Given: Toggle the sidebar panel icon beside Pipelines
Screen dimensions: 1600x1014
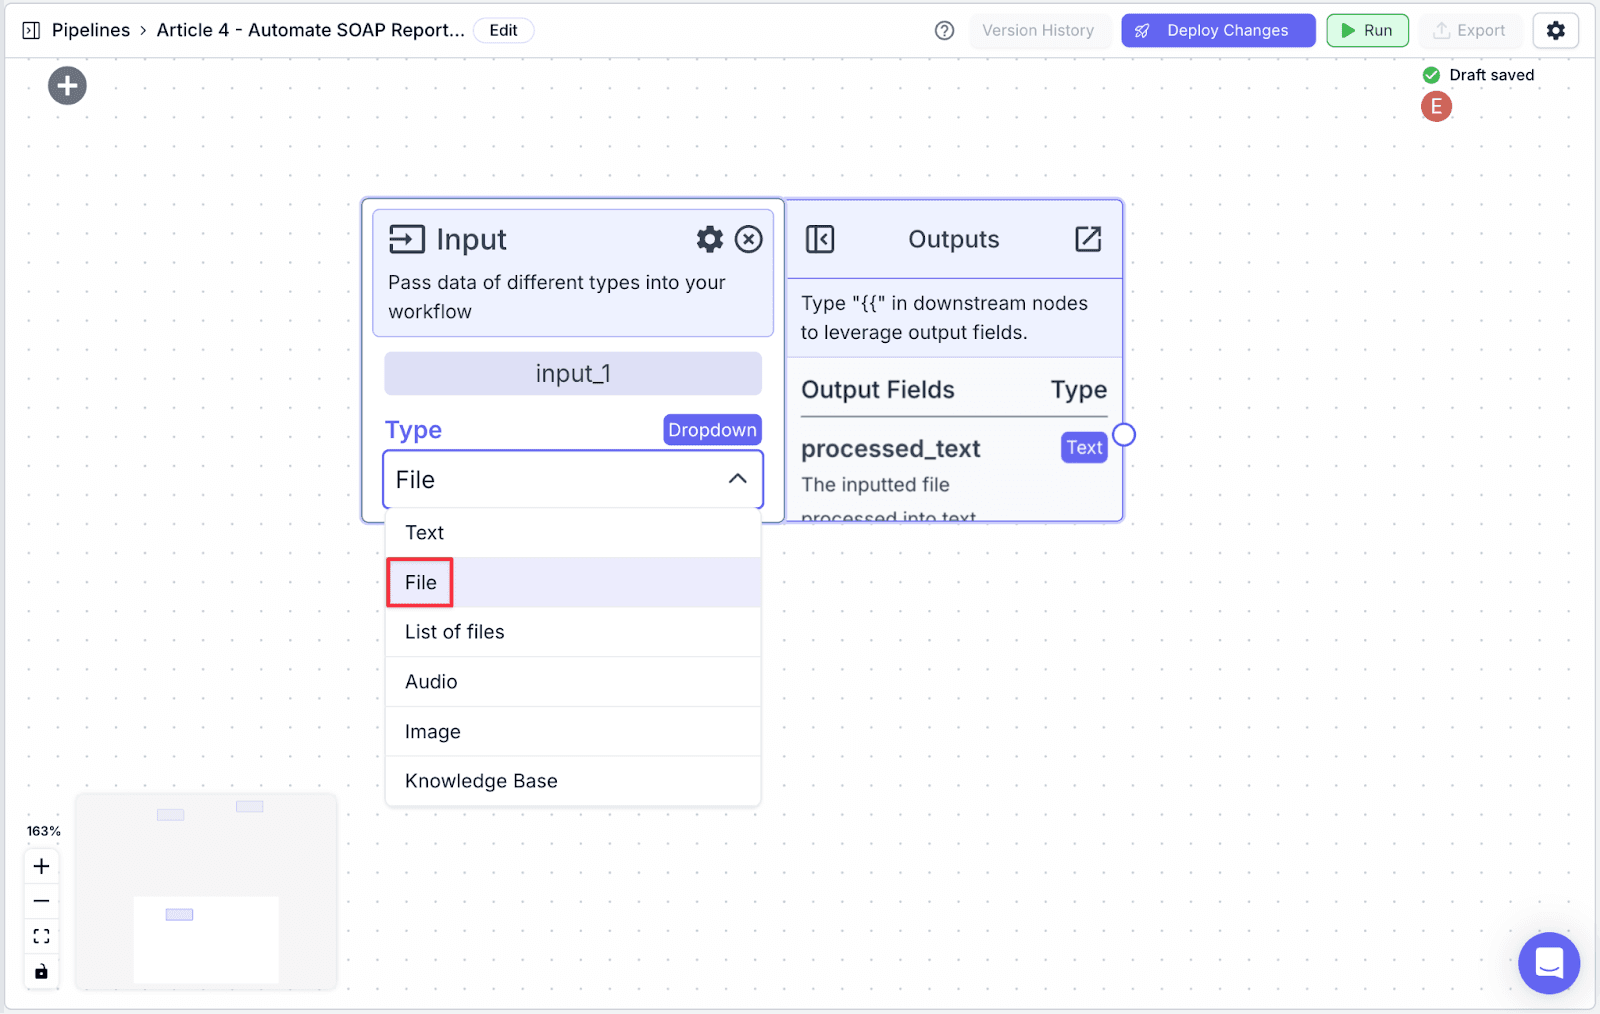Looking at the screenshot, I should point(31,30).
